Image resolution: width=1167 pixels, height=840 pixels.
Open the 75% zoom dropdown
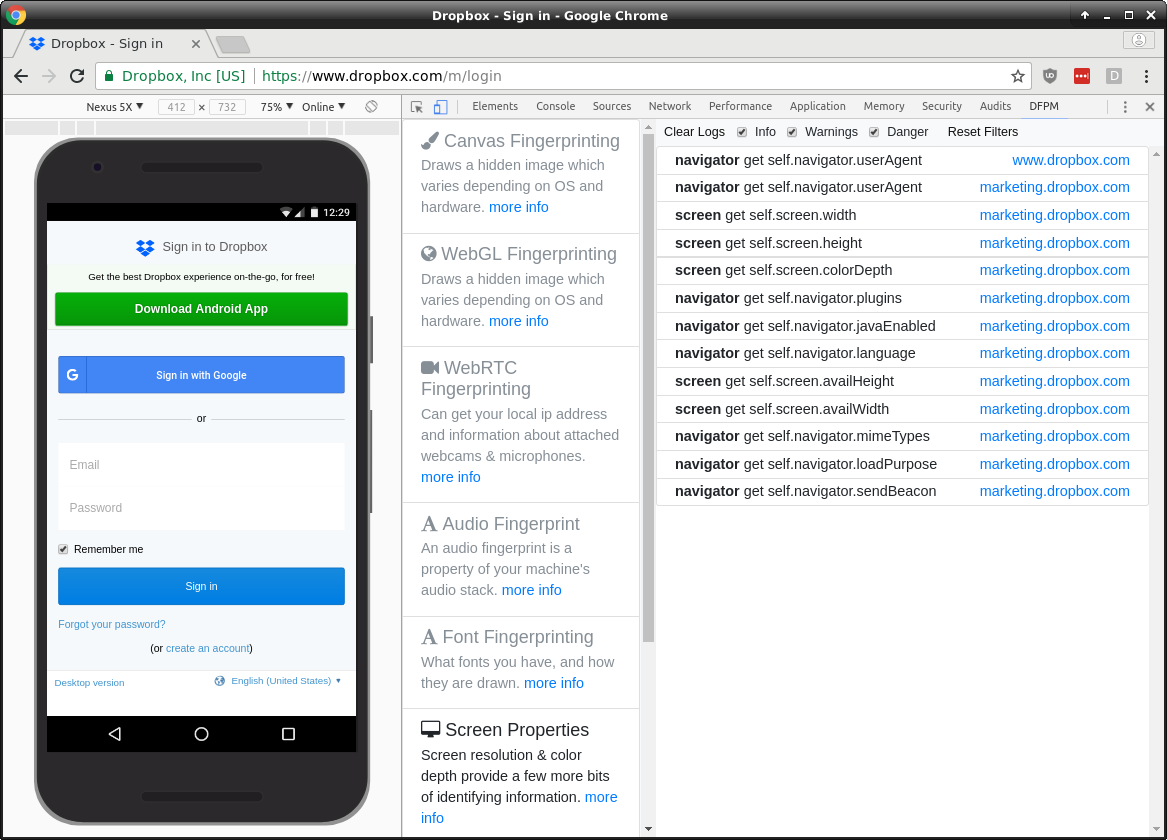pyautogui.click(x=277, y=107)
